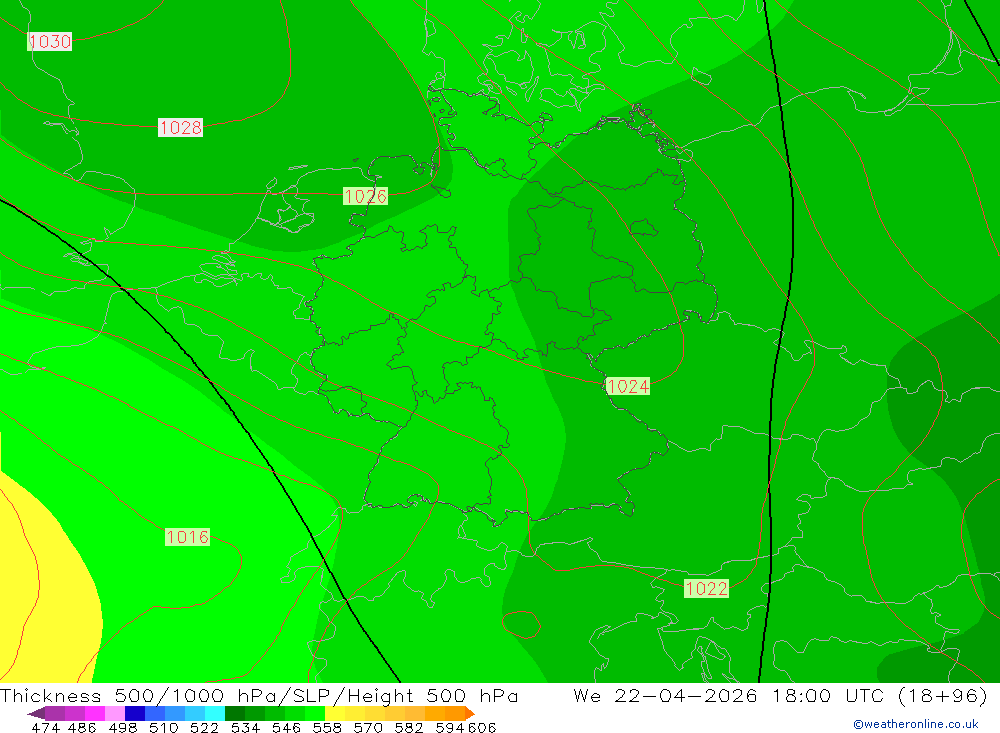Click the legend value 474
The height and width of the screenshot is (733, 1000).
coord(45,727)
